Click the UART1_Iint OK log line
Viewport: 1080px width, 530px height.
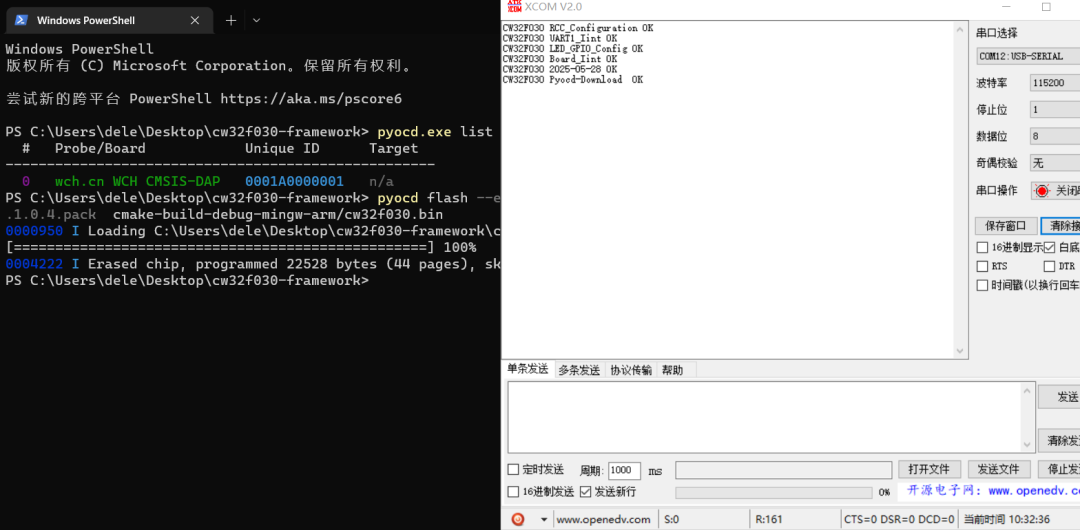click(x=560, y=39)
